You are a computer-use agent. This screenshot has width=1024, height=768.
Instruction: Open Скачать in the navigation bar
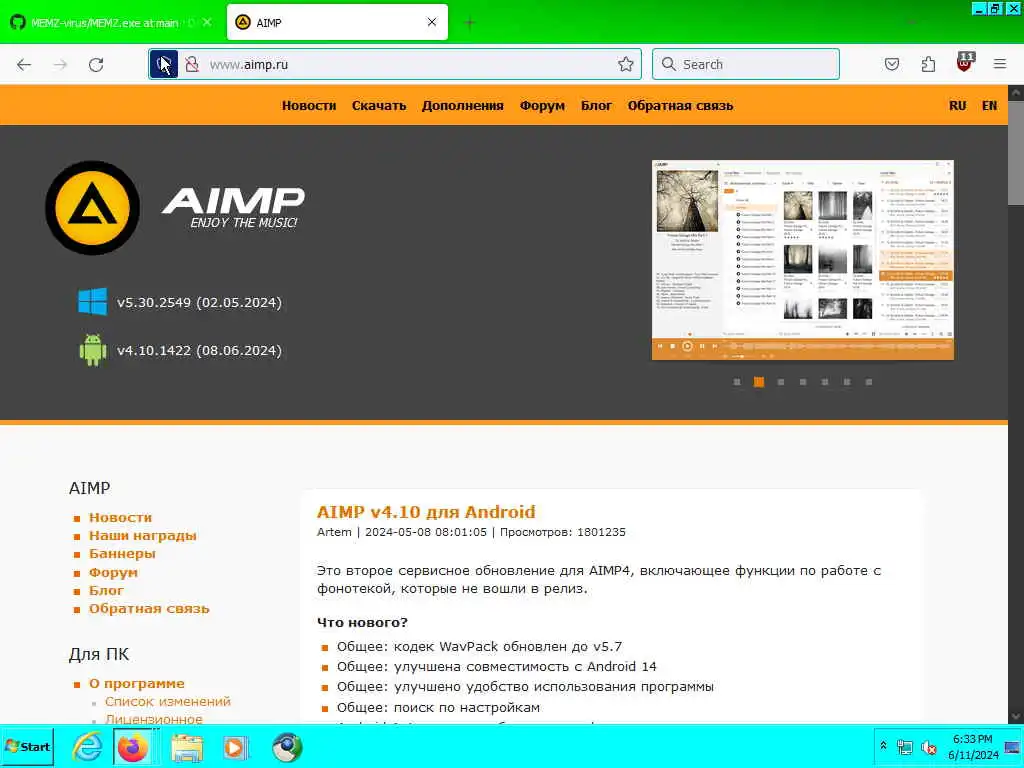379,106
